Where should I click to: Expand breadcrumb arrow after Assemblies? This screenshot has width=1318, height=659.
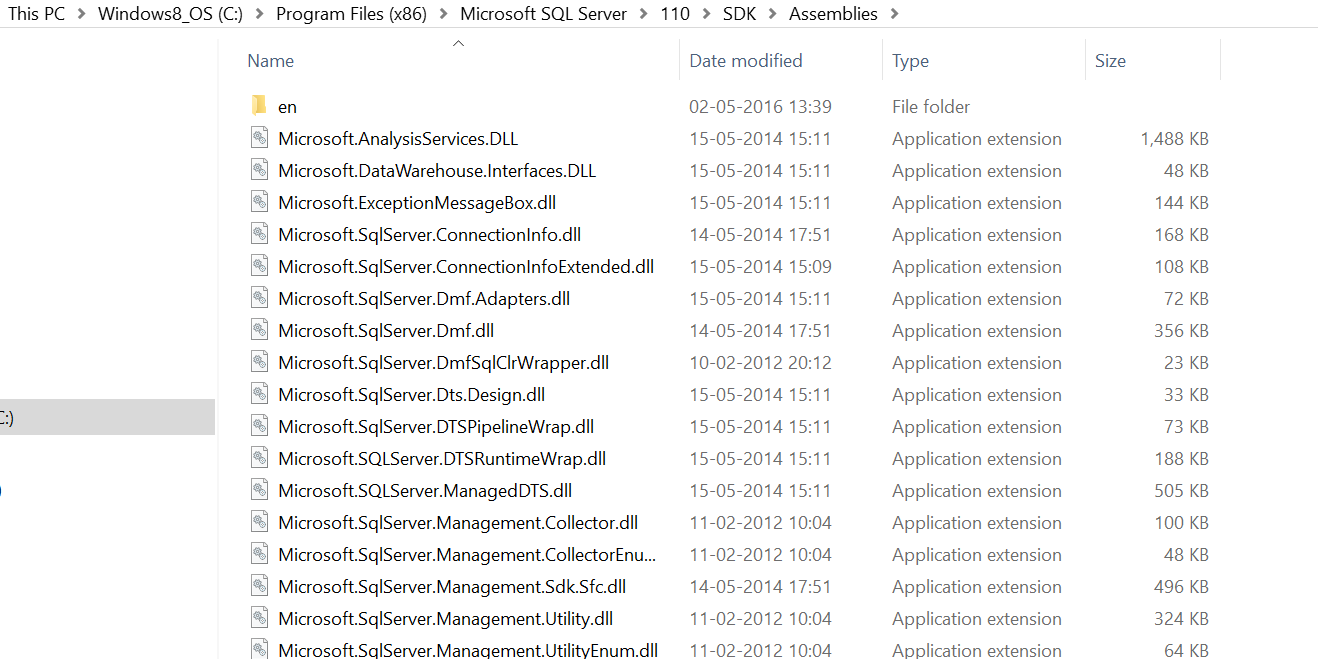pos(894,14)
